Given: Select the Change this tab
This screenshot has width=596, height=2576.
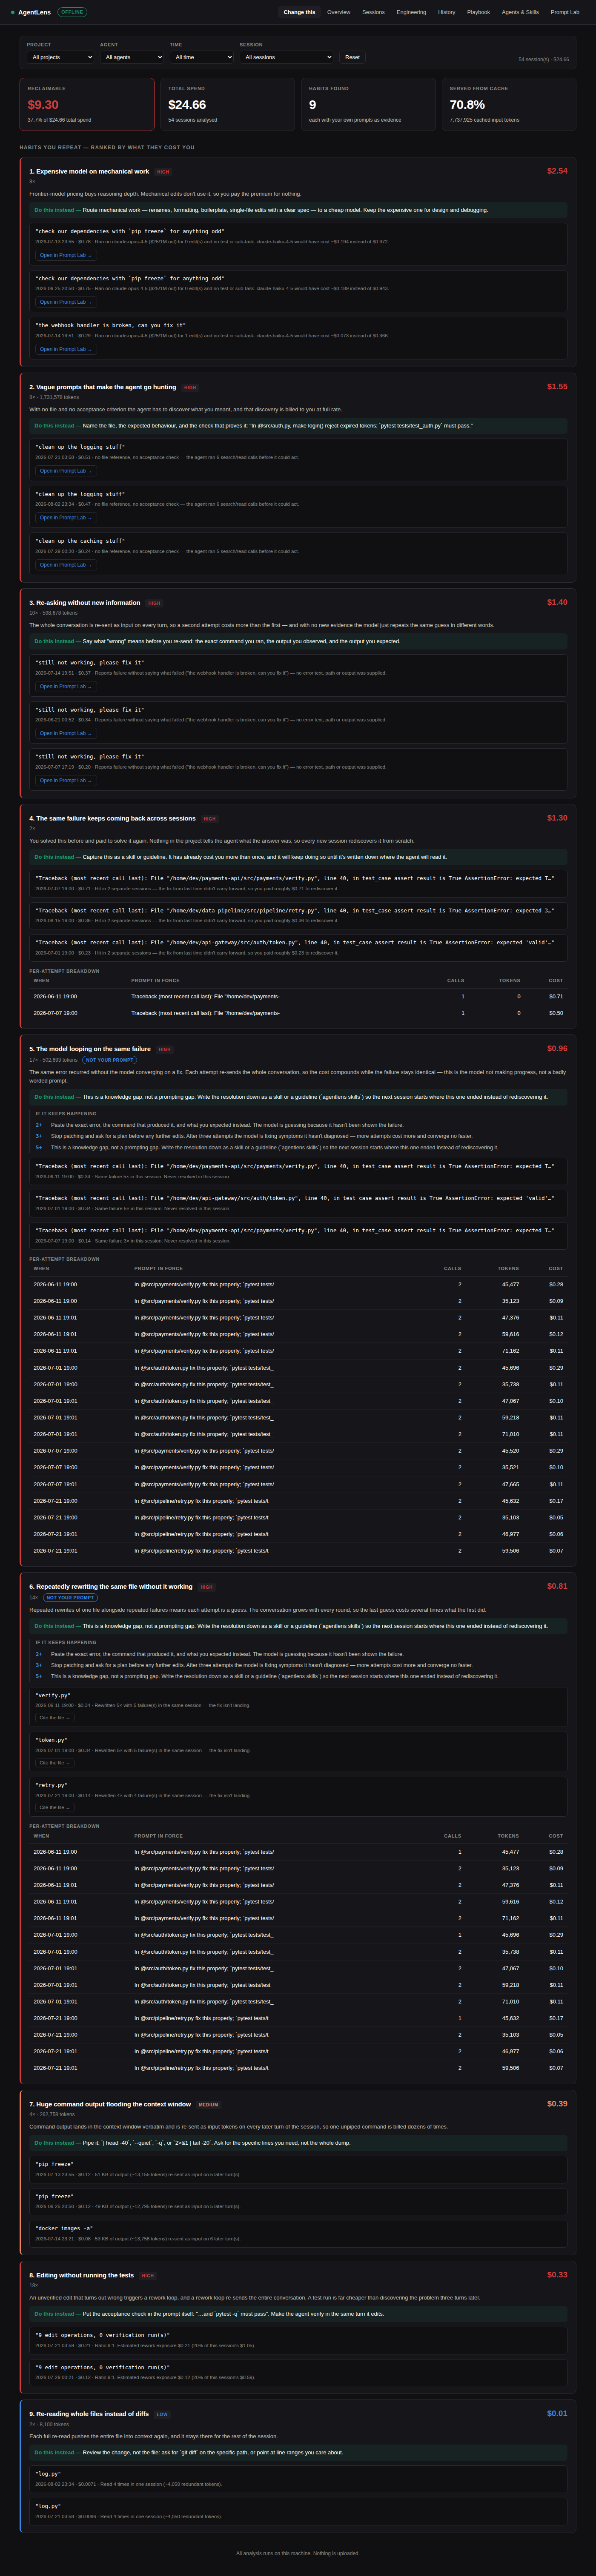Looking at the screenshot, I should 299,12.
